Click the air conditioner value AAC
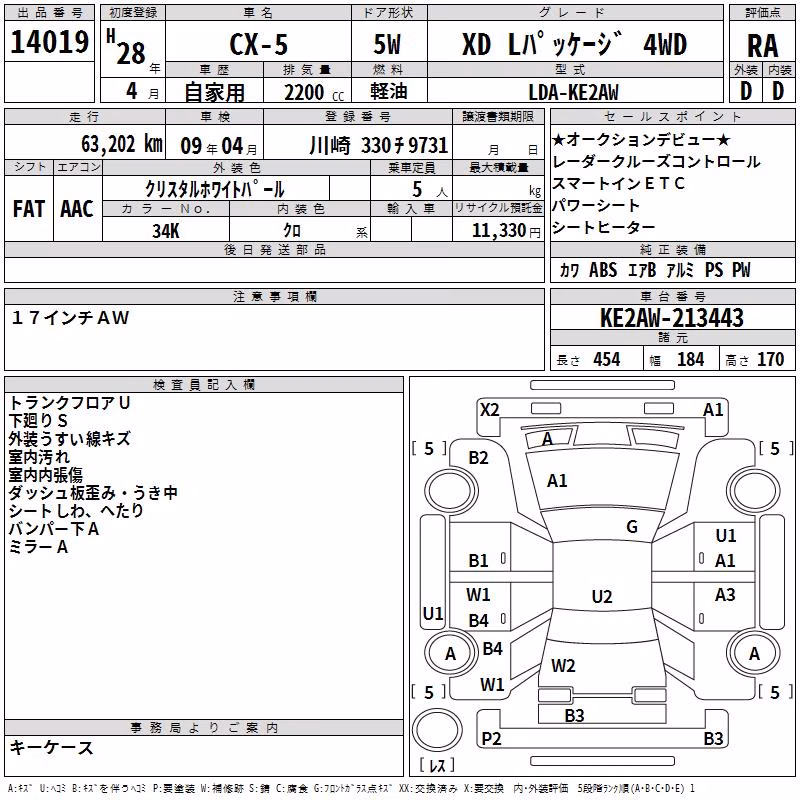Screen dimensions: 800x800 (77, 209)
